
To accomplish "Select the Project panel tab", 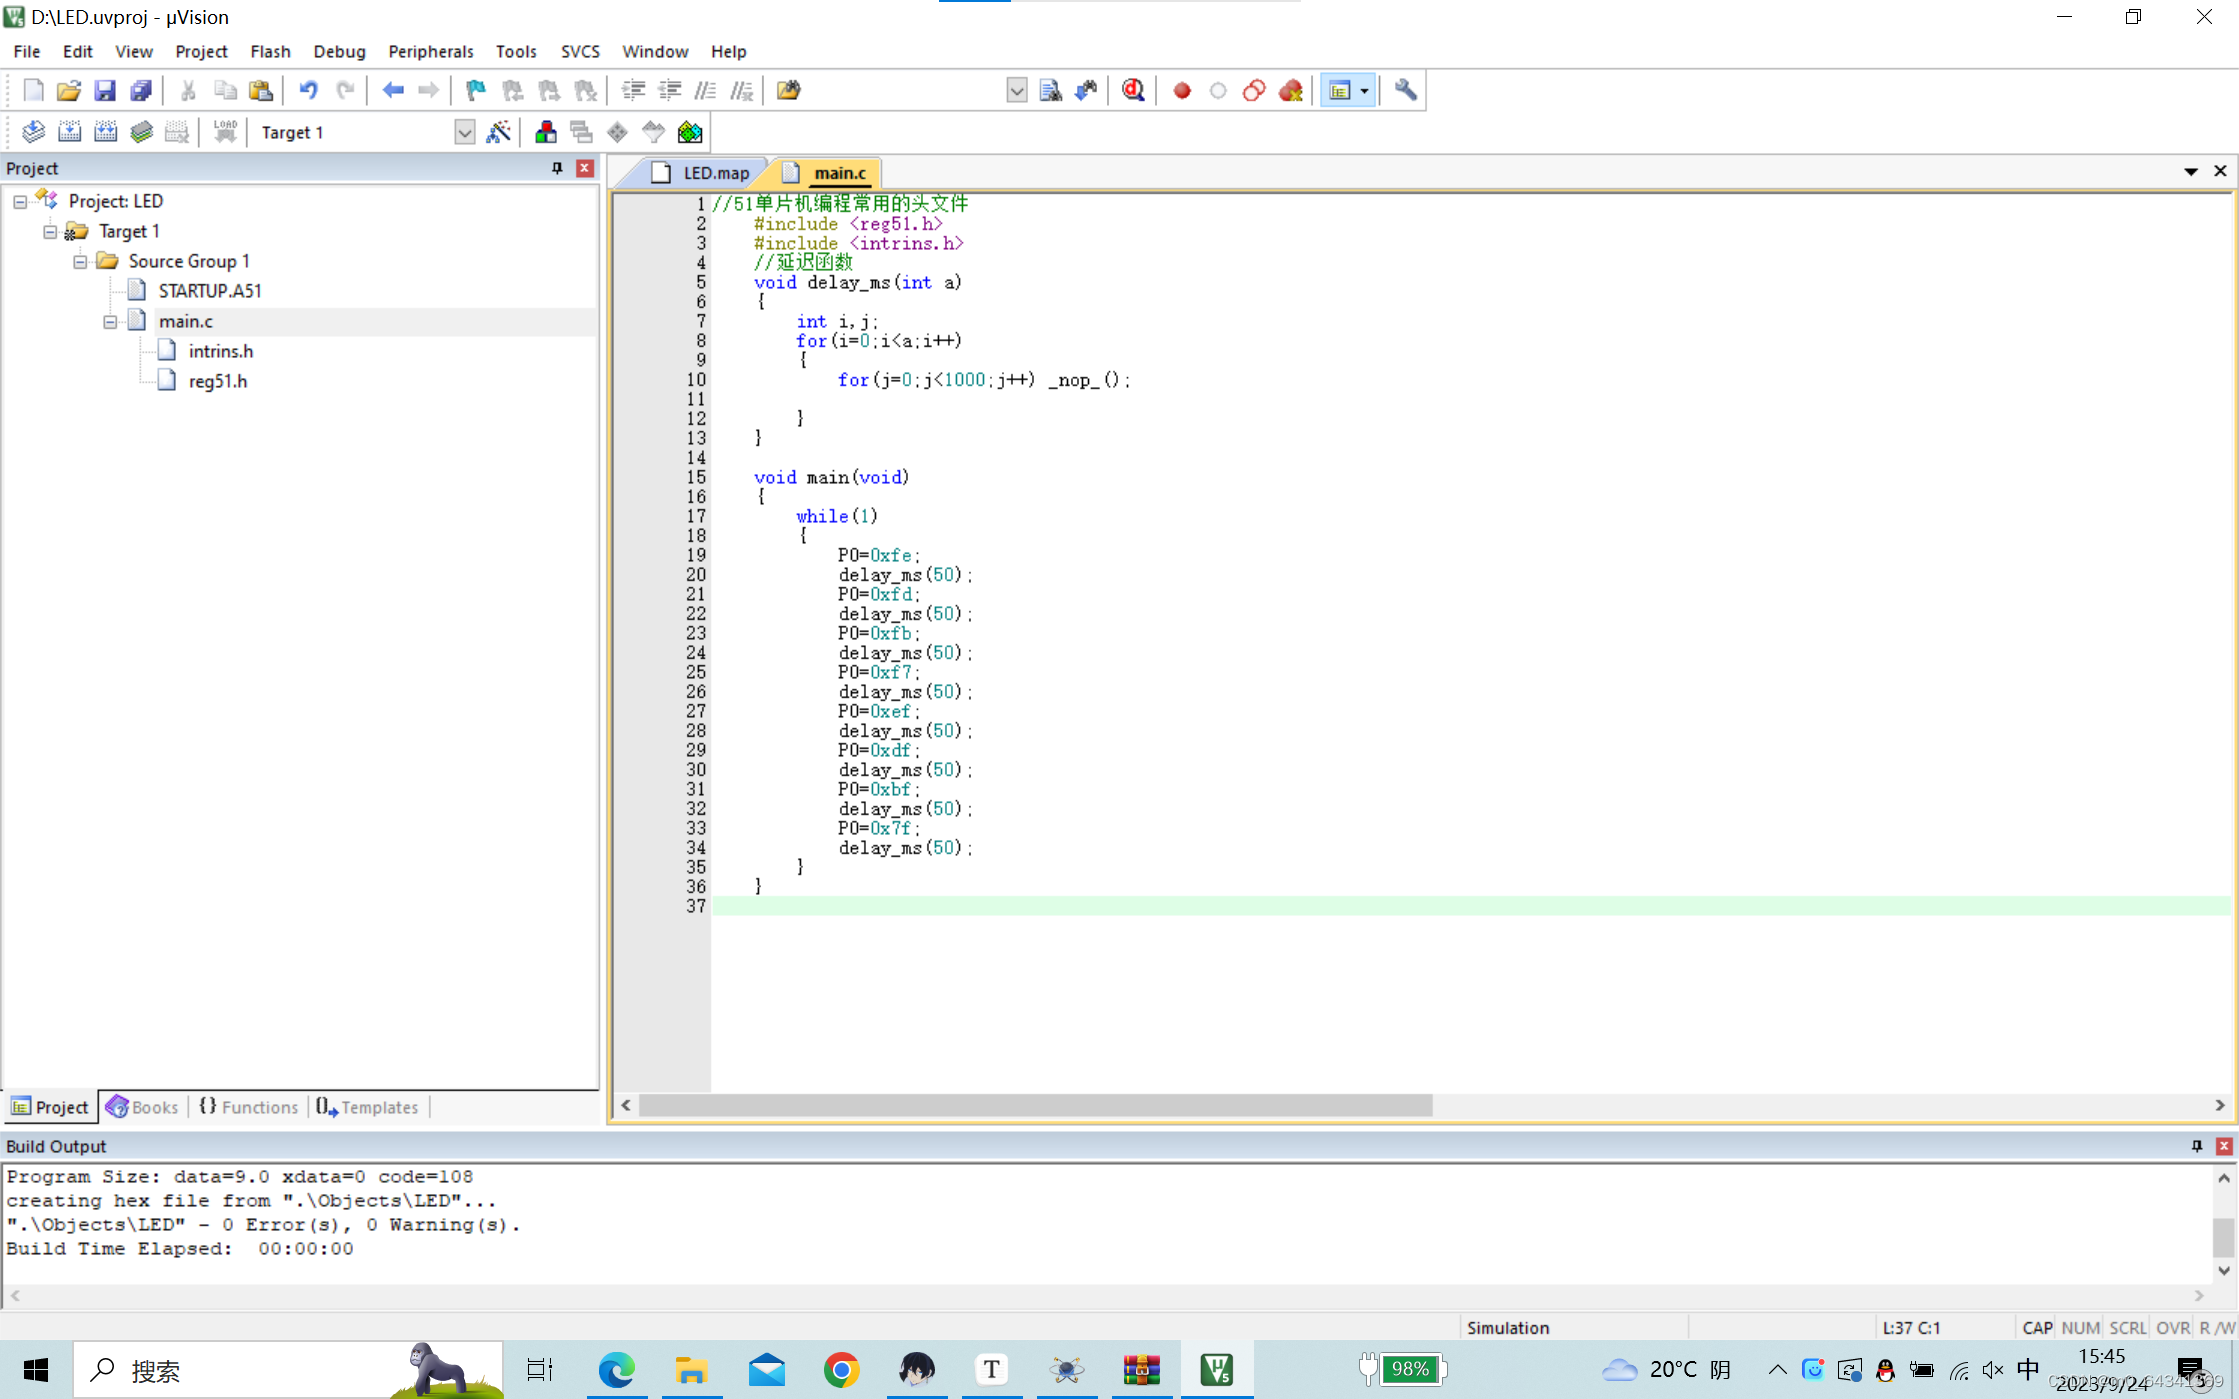I will [48, 1107].
